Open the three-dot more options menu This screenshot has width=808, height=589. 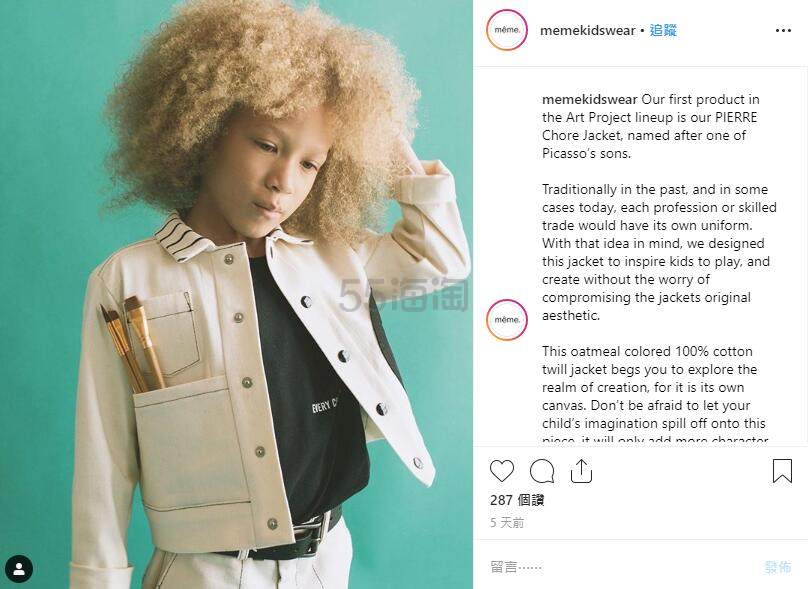783,31
